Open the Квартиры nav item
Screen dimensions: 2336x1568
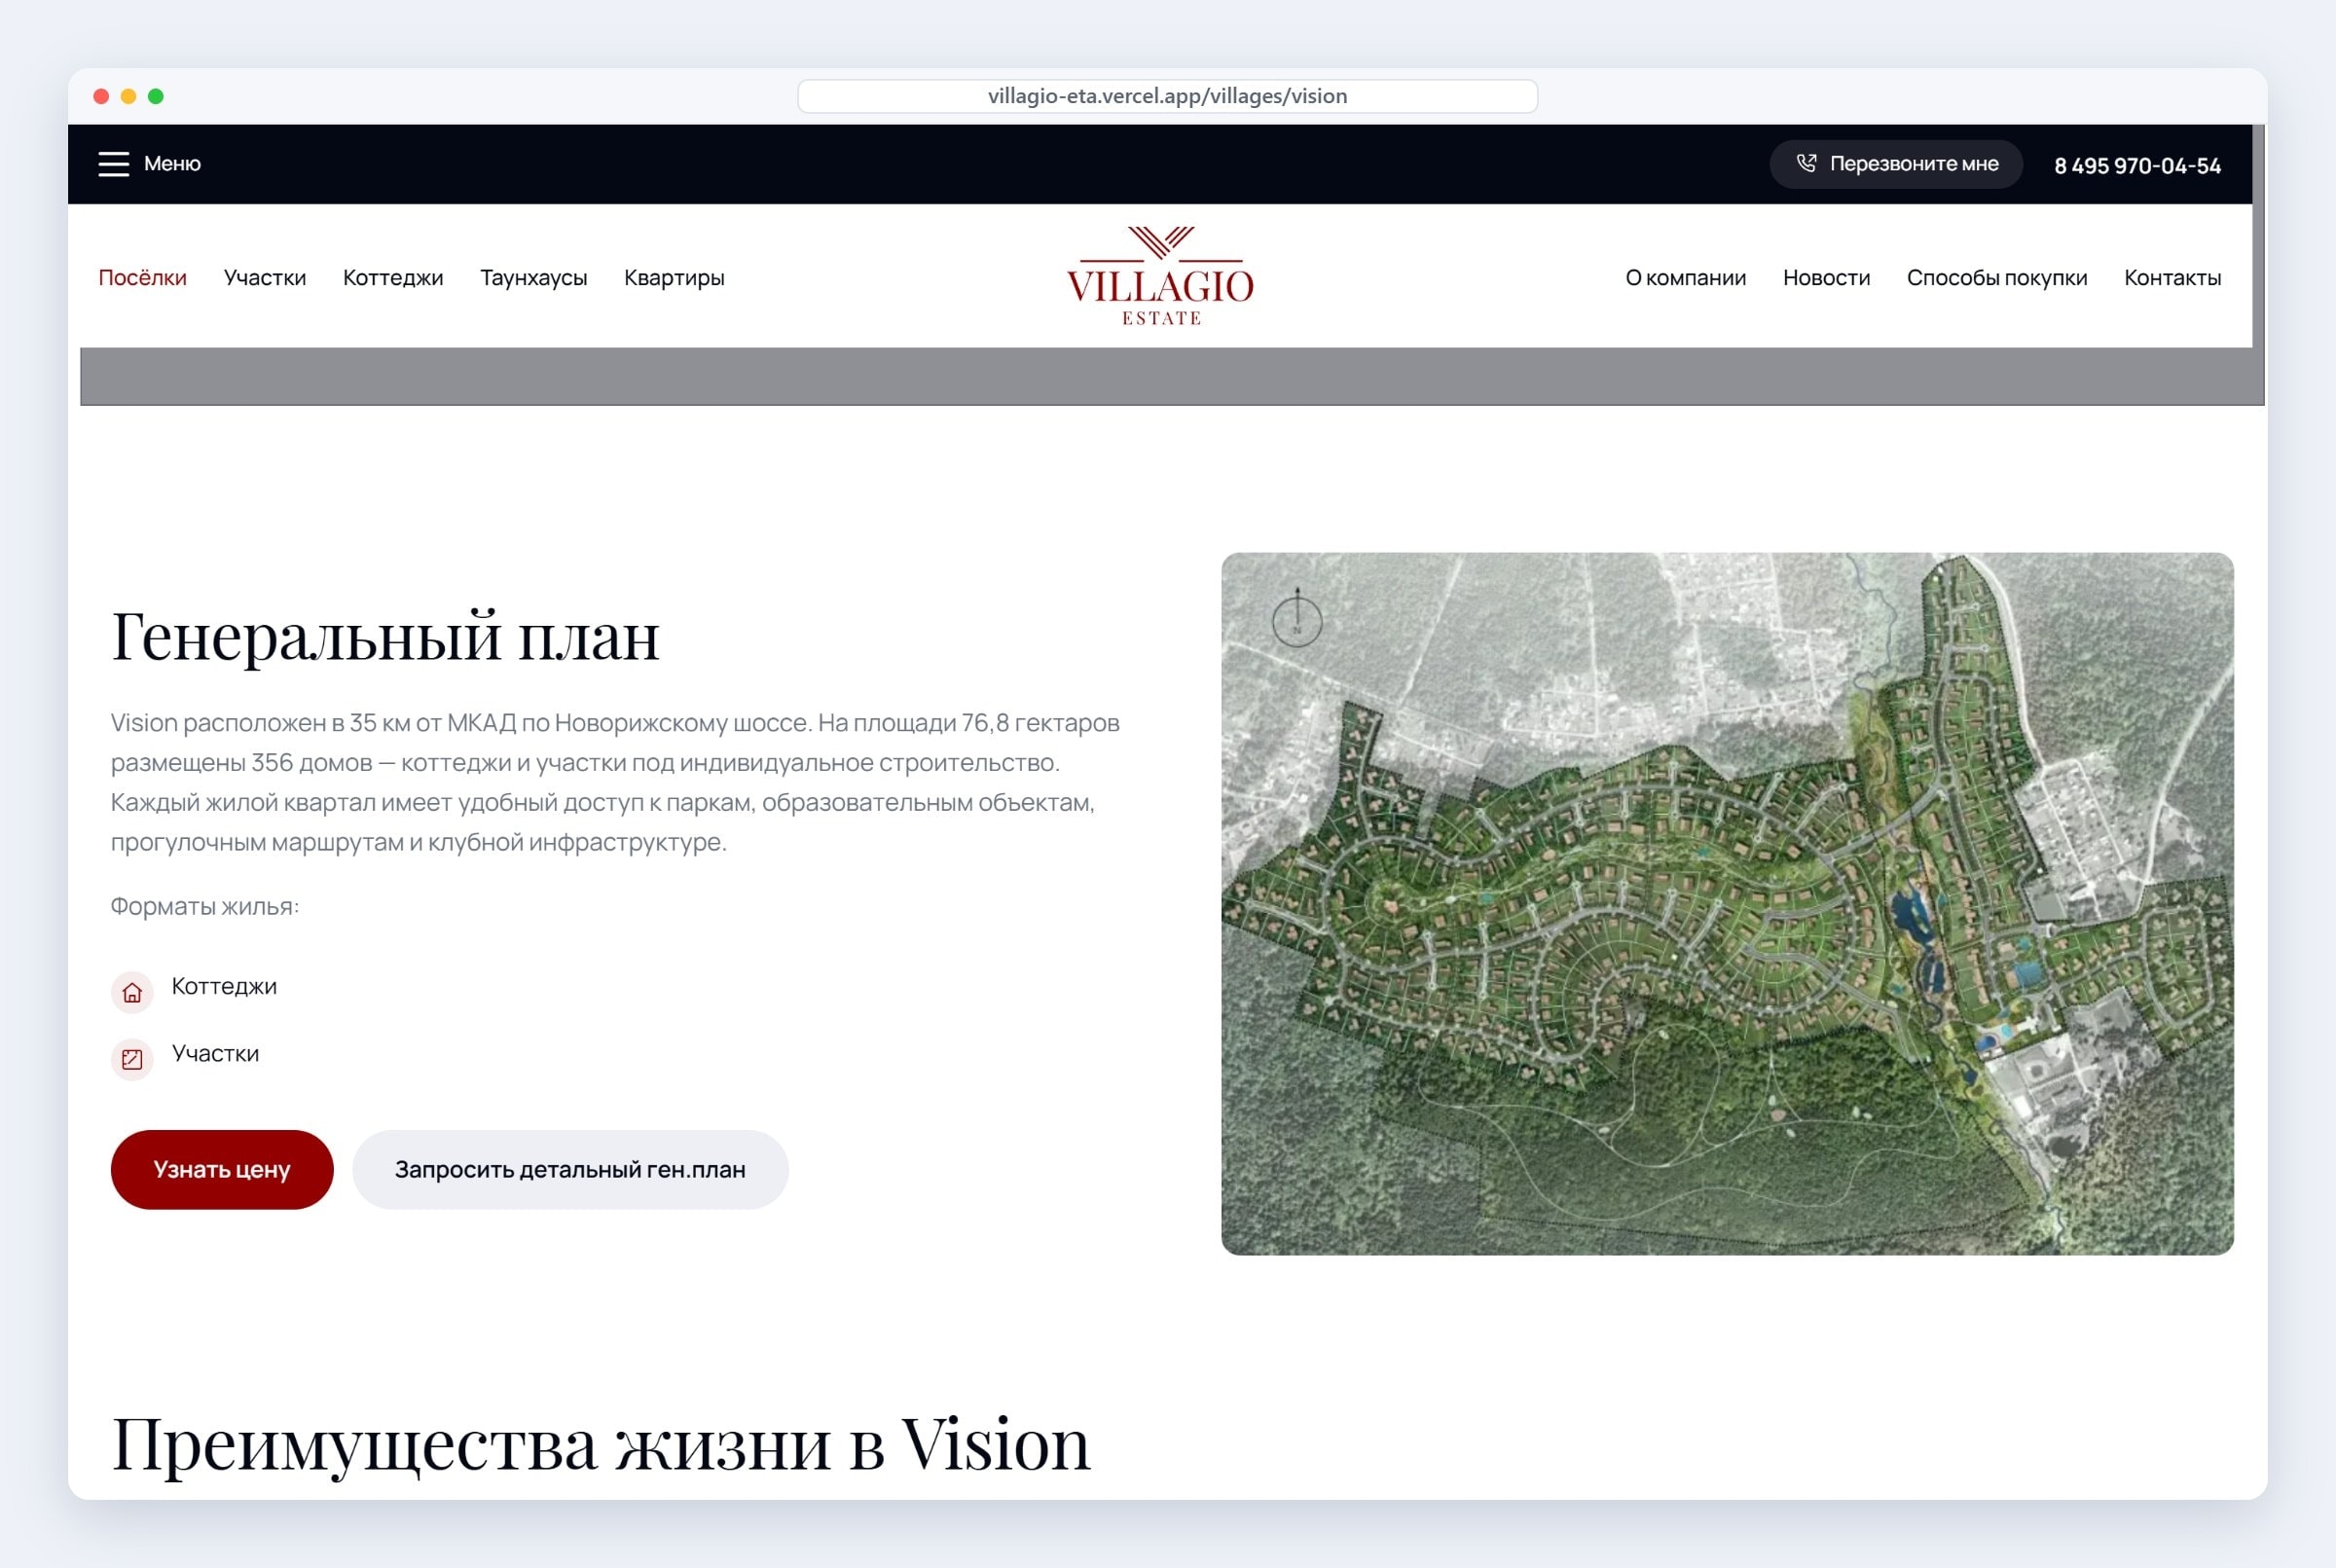674,277
